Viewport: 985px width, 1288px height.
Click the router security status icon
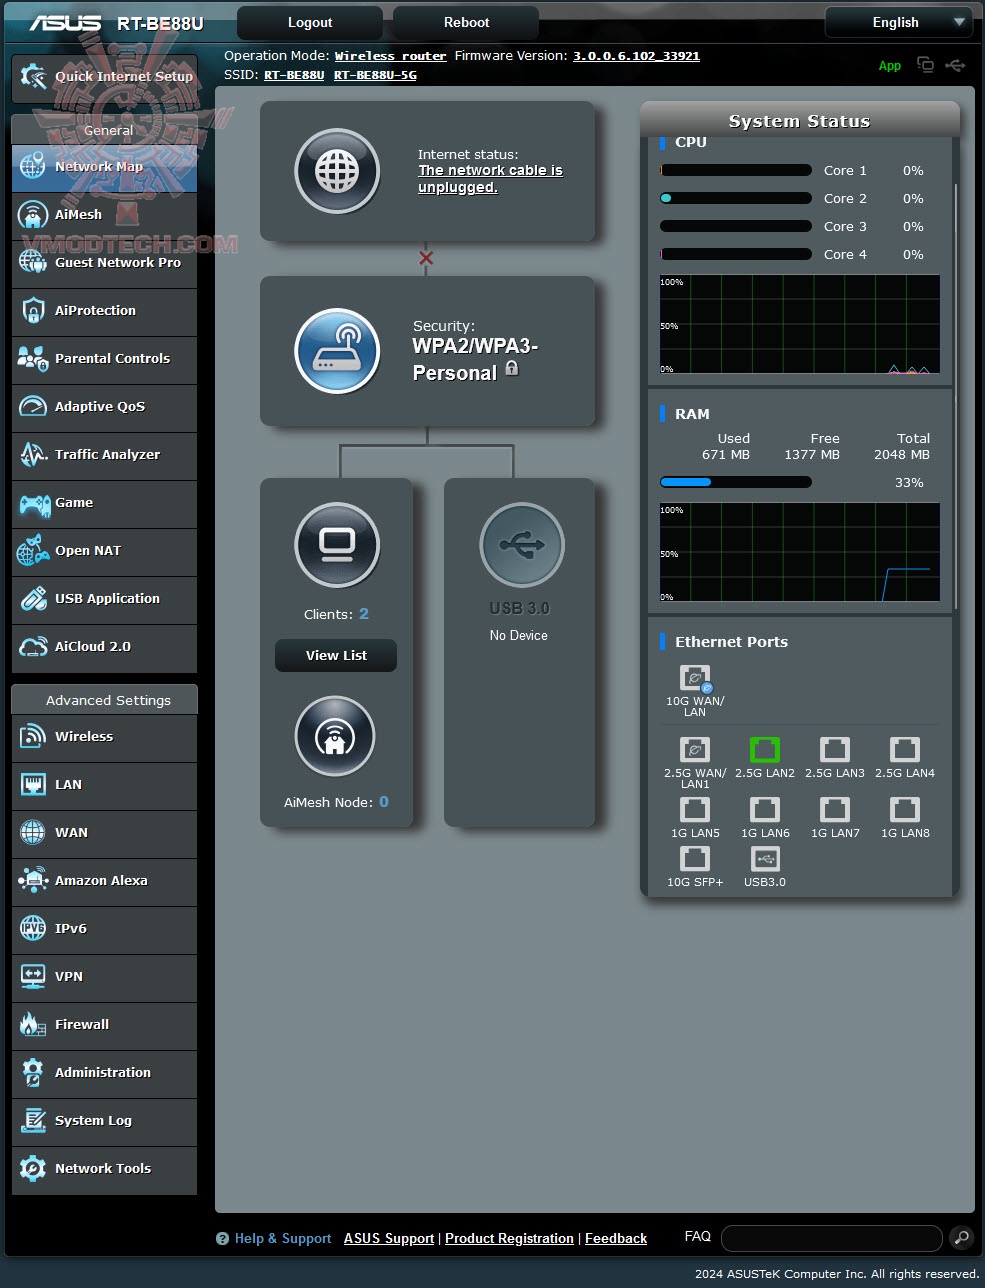pos(337,351)
